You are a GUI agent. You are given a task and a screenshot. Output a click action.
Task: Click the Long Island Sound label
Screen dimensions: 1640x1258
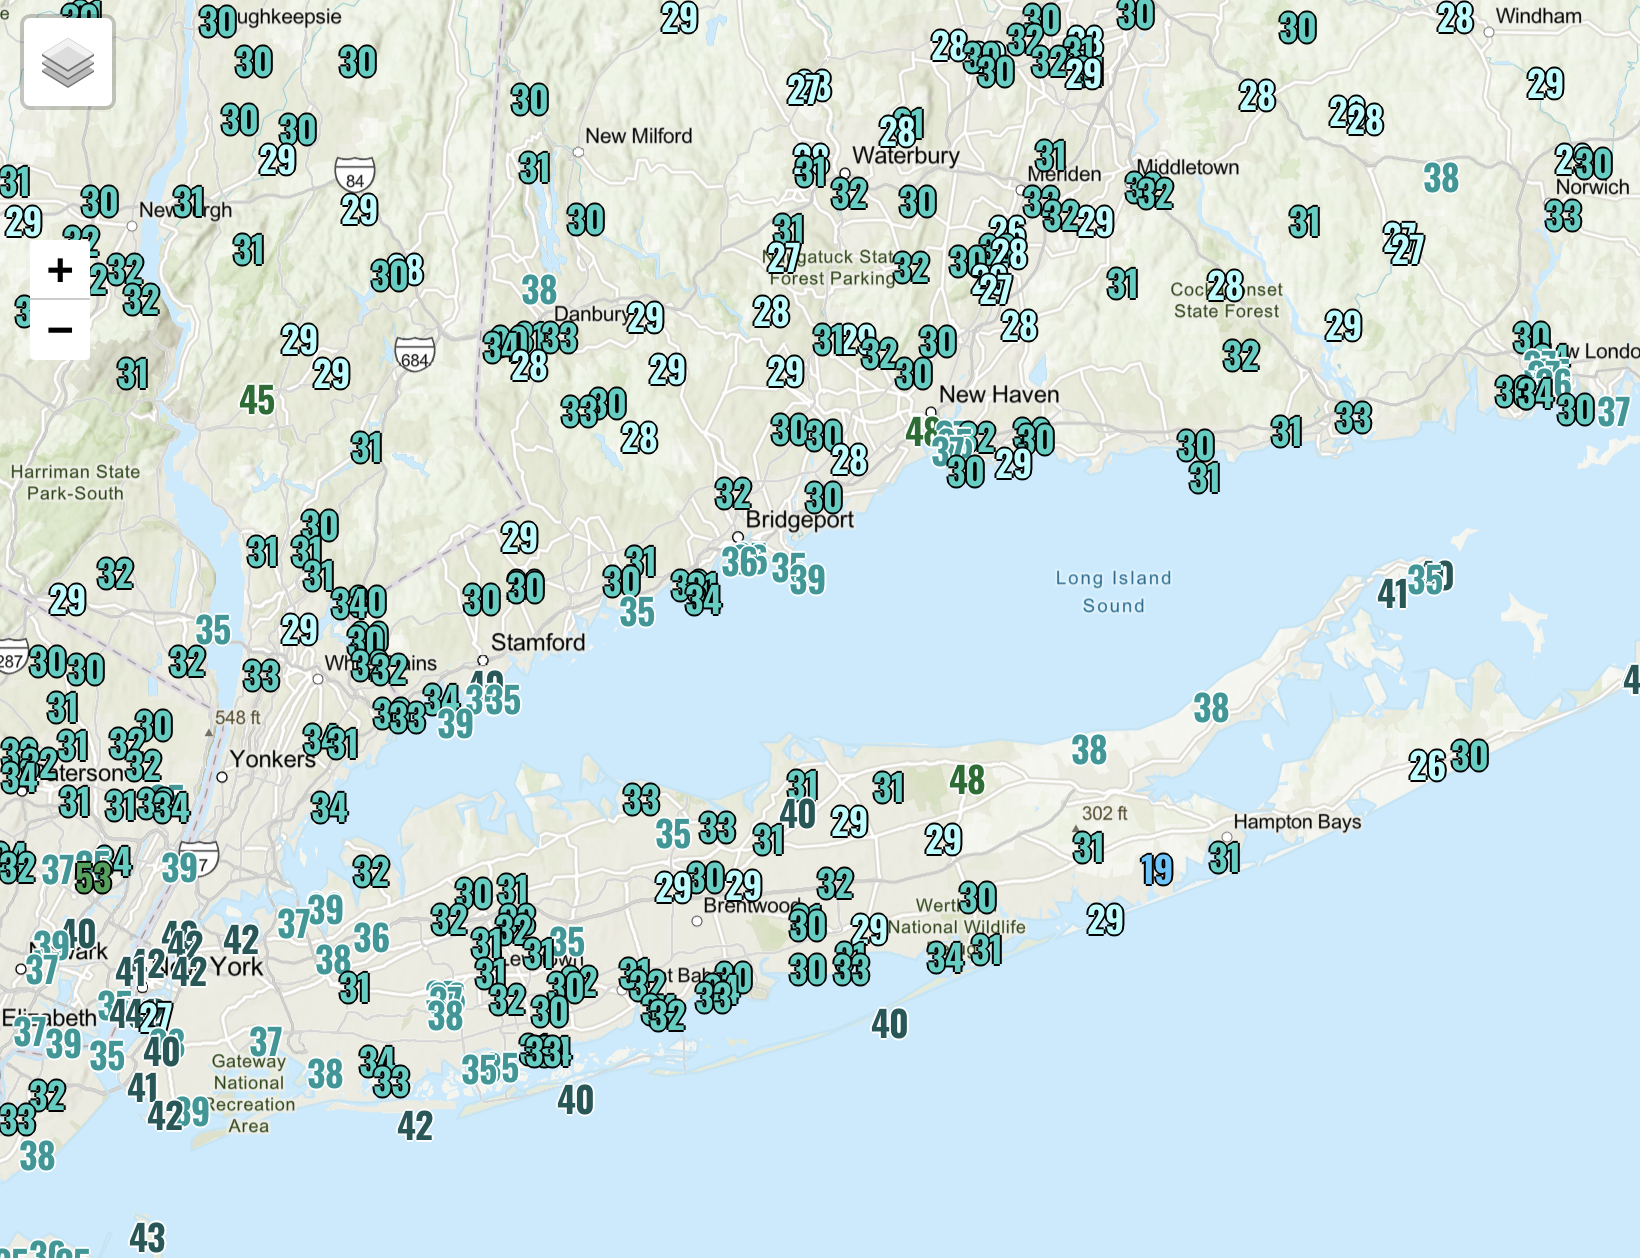tap(1113, 592)
